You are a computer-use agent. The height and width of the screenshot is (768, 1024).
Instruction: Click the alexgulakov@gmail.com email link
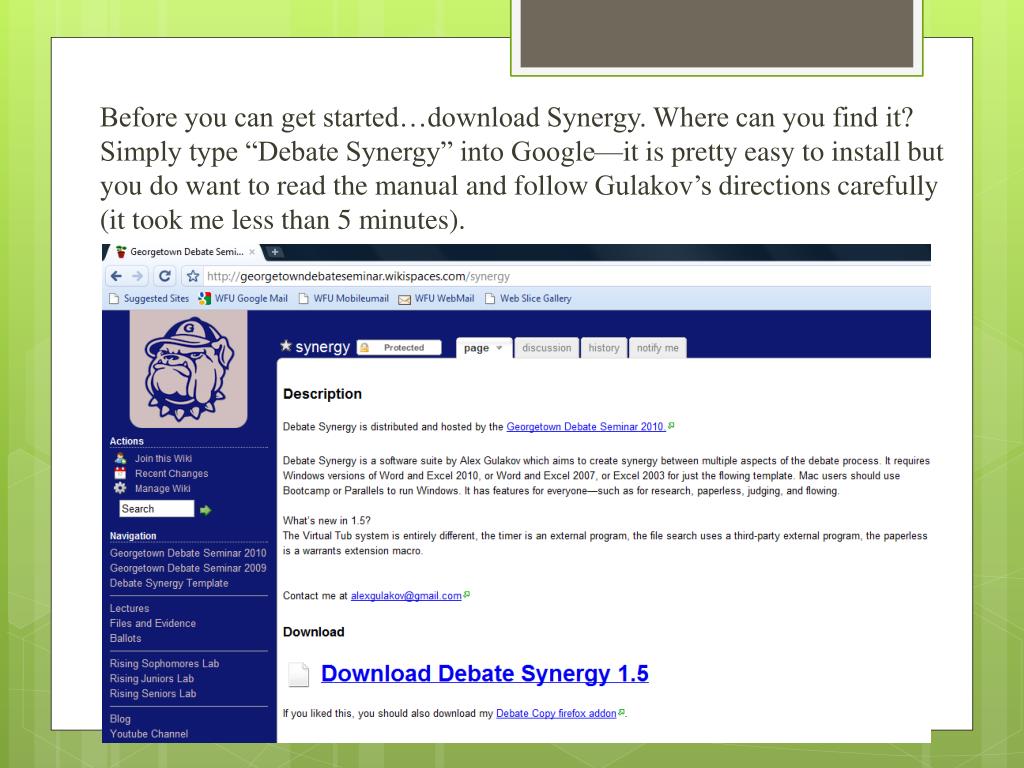(x=406, y=596)
